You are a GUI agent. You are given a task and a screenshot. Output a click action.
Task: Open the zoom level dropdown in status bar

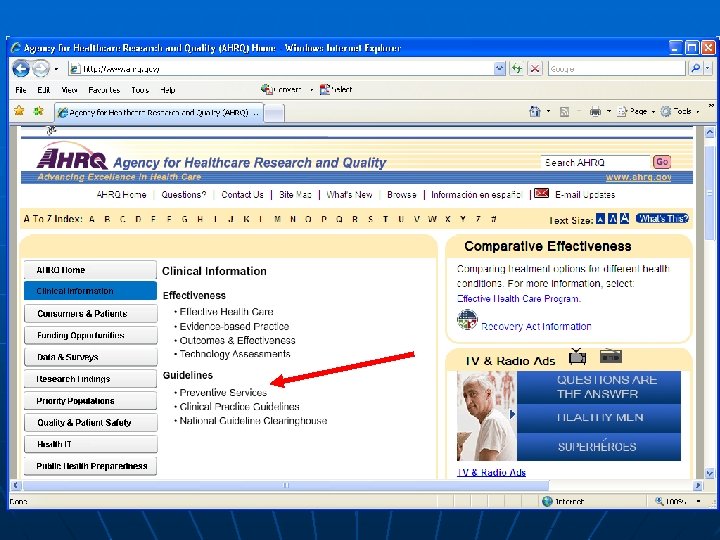[x=698, y=501]
